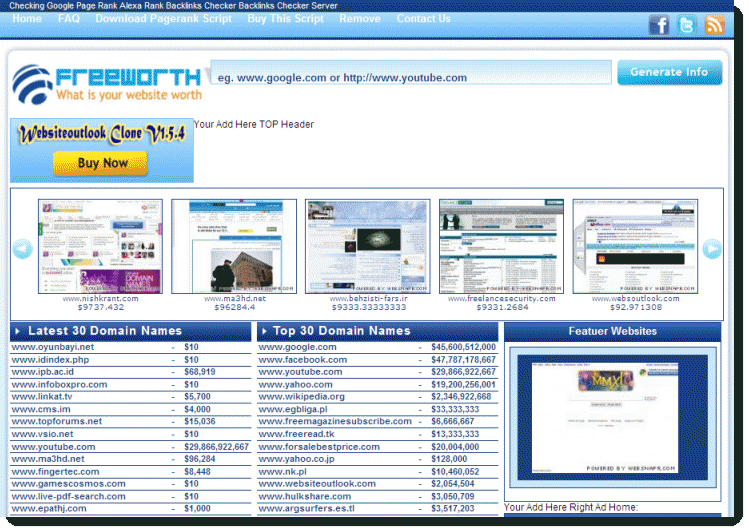Open www.freeread.tk link
Viewport: 749px width, 532px height.
point(296,434)
